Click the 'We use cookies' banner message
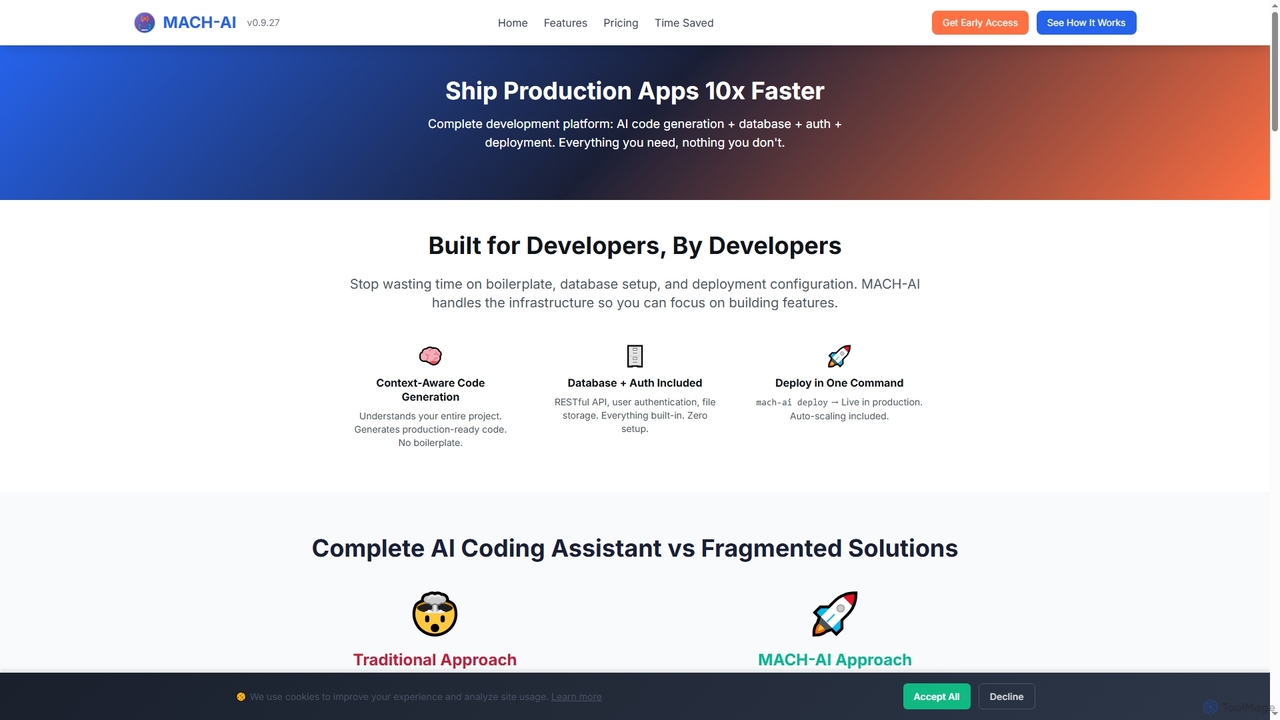This screenshot has height=720, width=1280. click(x=399, y=697)
